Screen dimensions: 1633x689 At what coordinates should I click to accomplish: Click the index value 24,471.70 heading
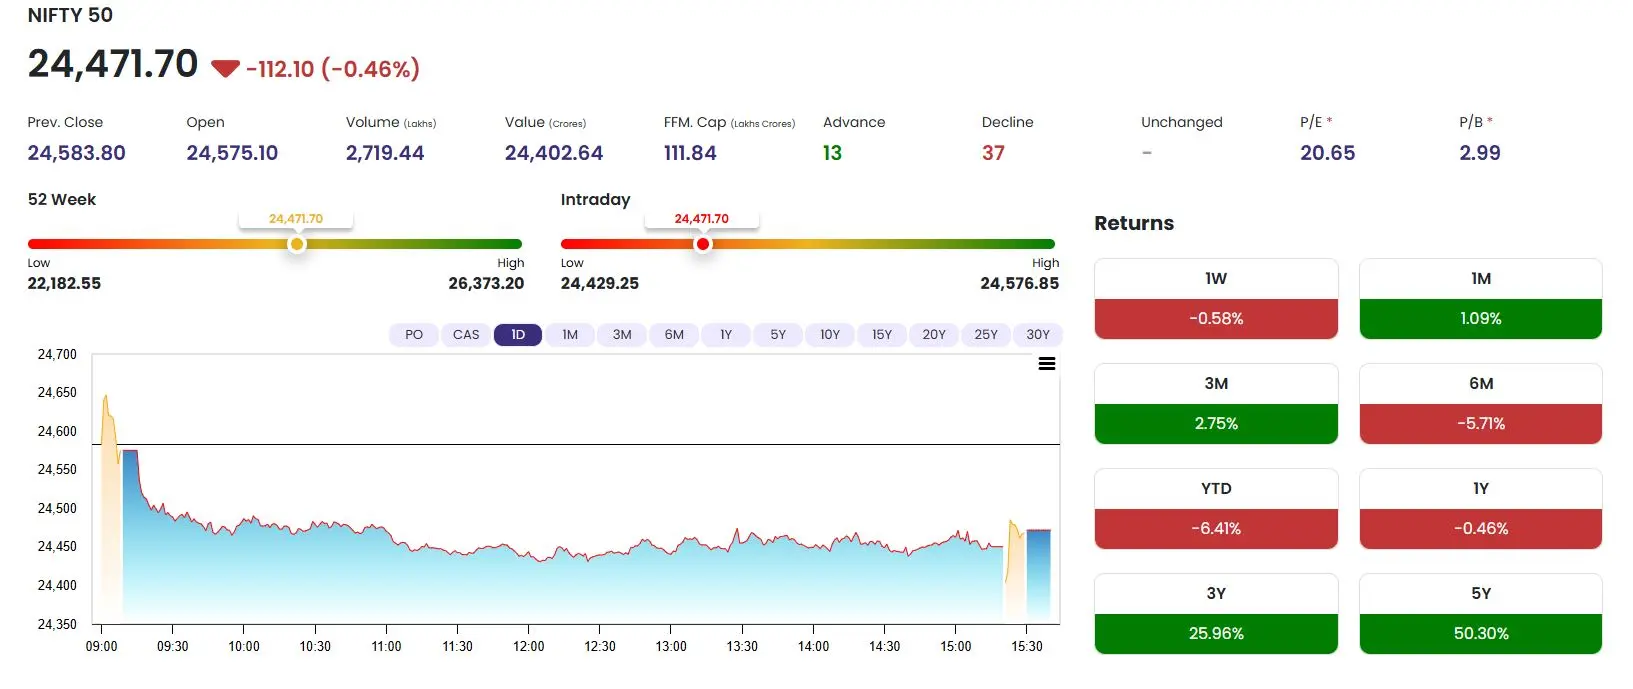click(113, 64)
